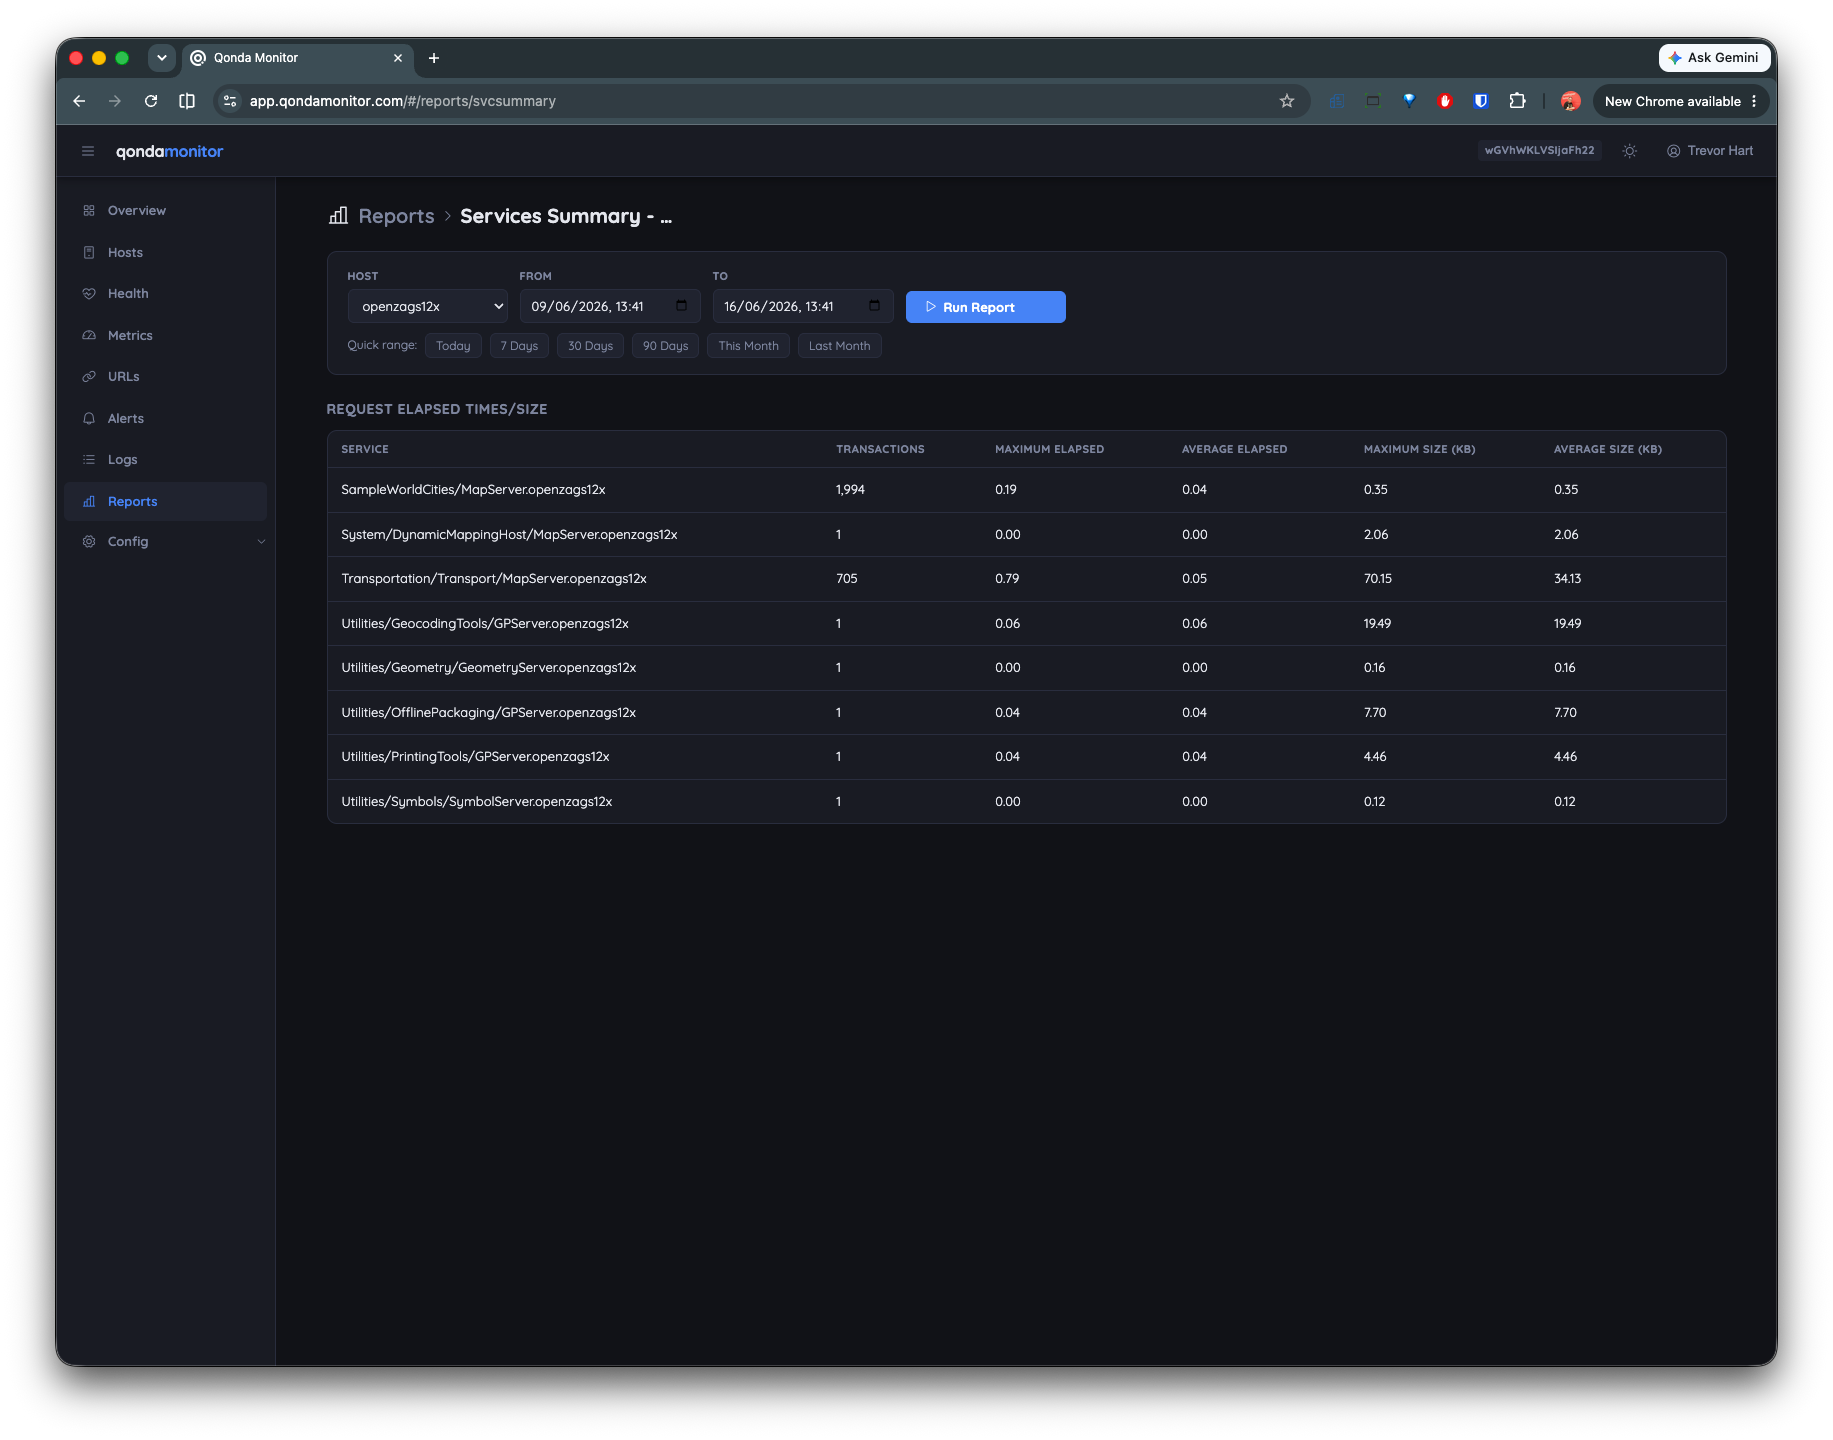Screen dimensions: 1833x1440
Task: Open the New Chrome available menu
Action: [1681, 101]
